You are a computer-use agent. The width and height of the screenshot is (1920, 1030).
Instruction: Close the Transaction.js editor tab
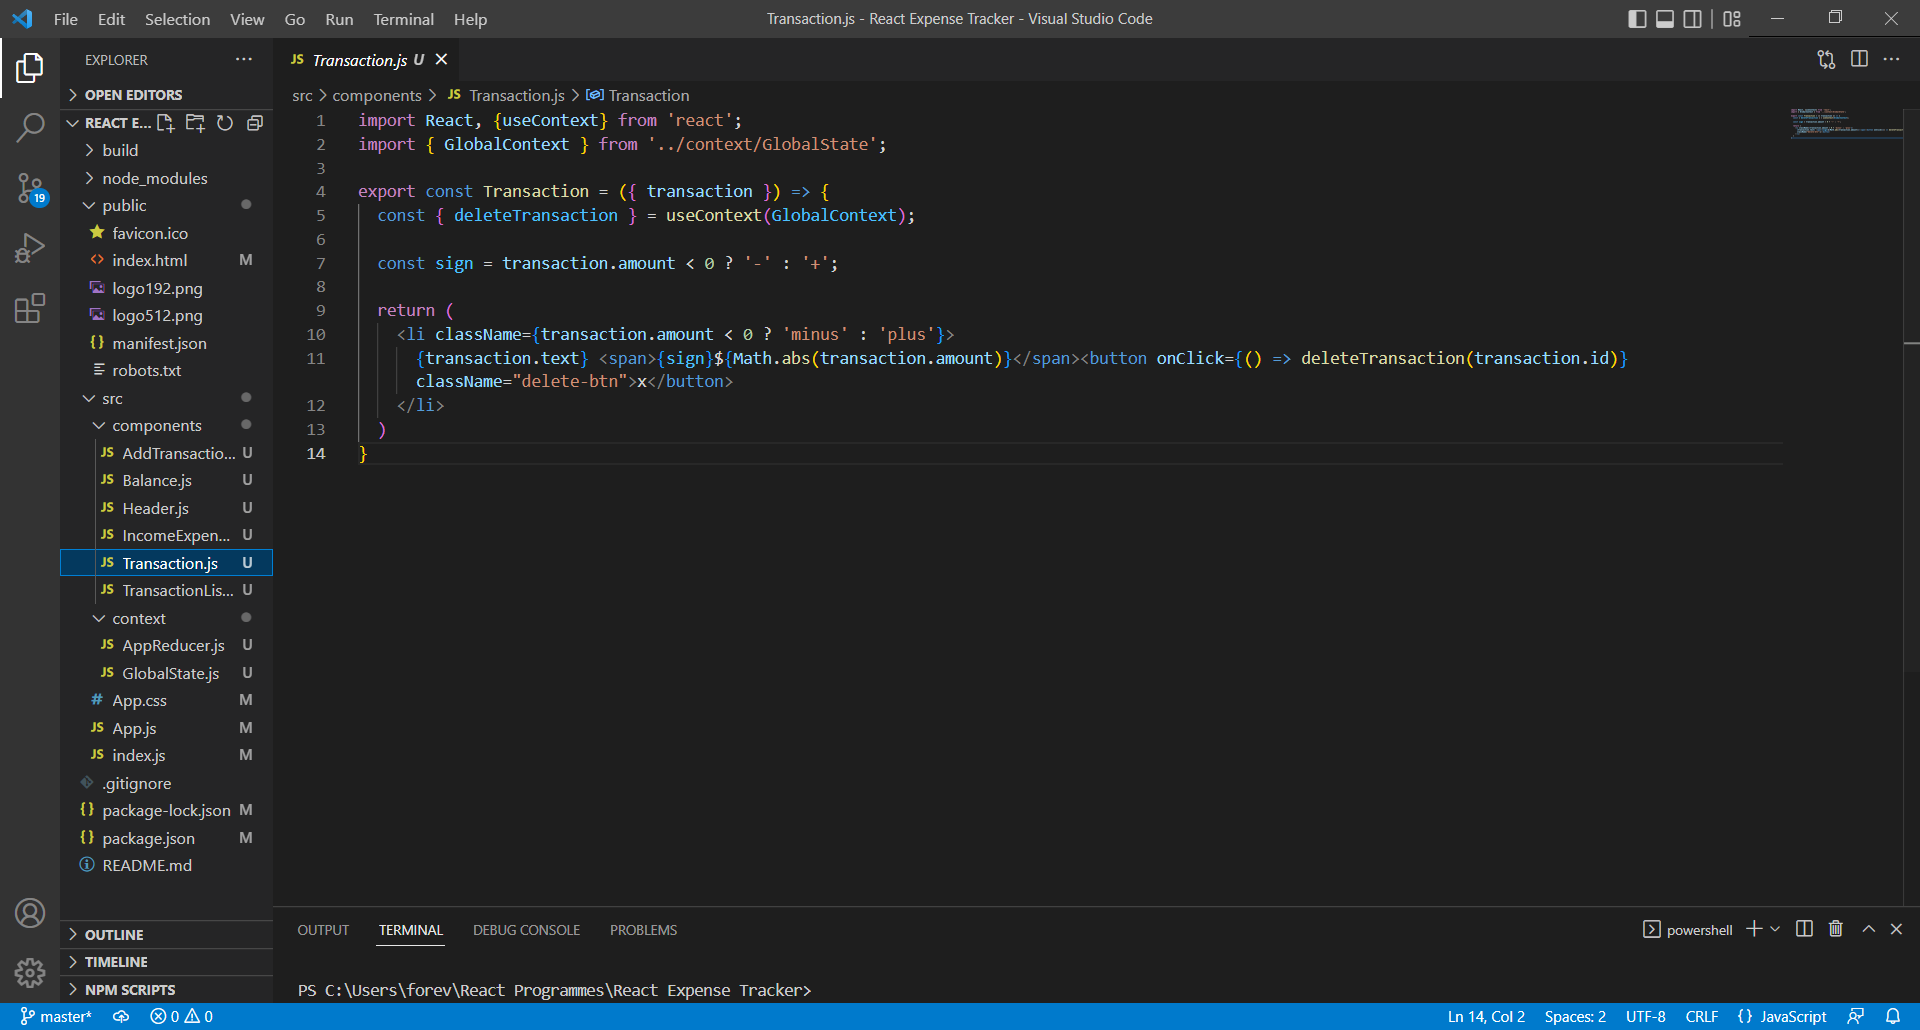click(x=441, y=60)
